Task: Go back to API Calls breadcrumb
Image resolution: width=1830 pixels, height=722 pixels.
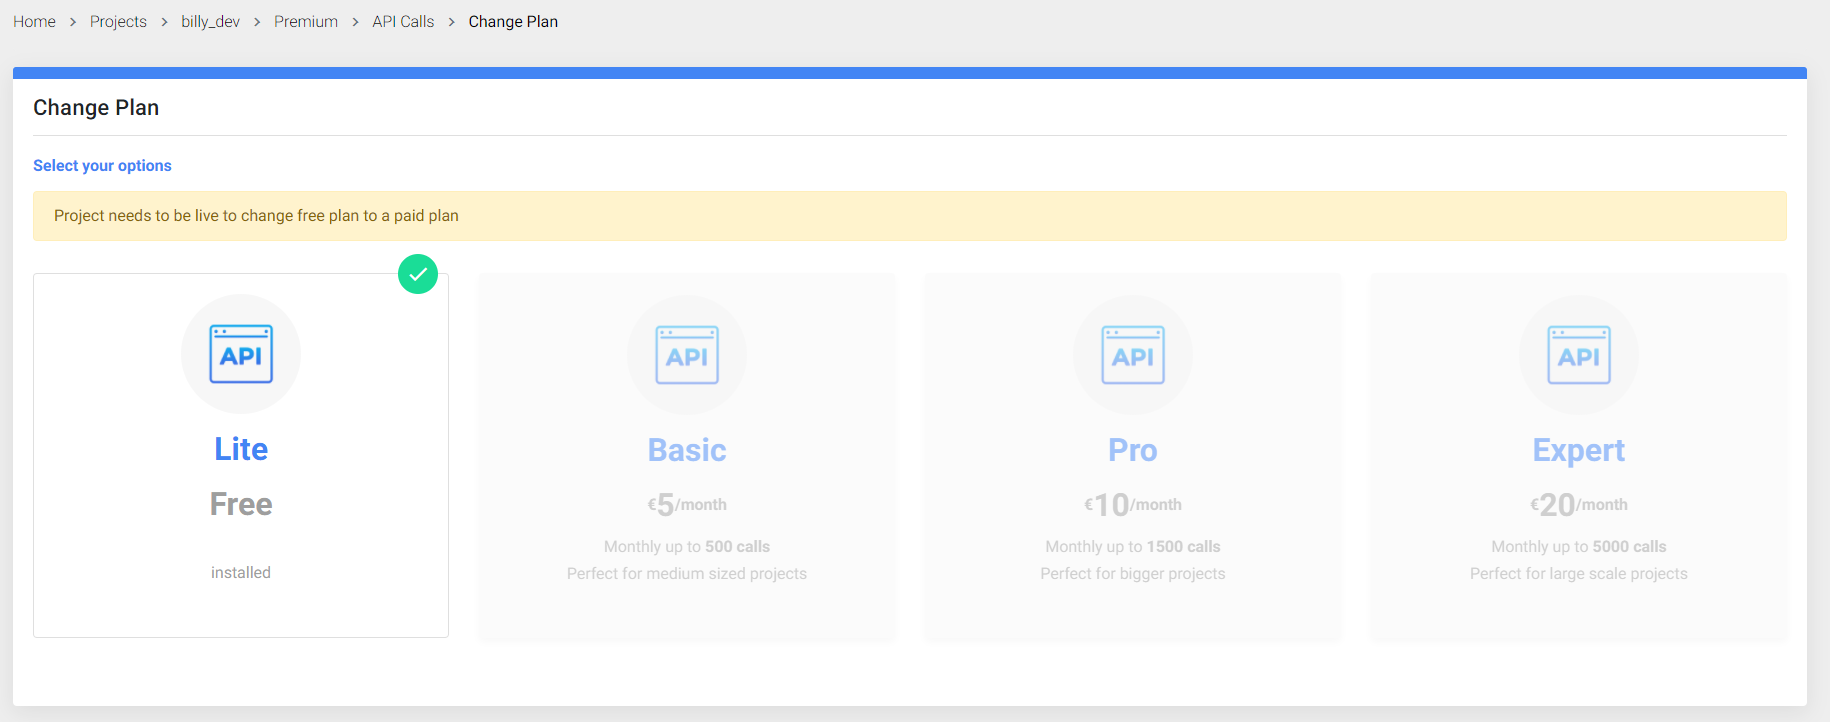Action: [x=403, y=22]
